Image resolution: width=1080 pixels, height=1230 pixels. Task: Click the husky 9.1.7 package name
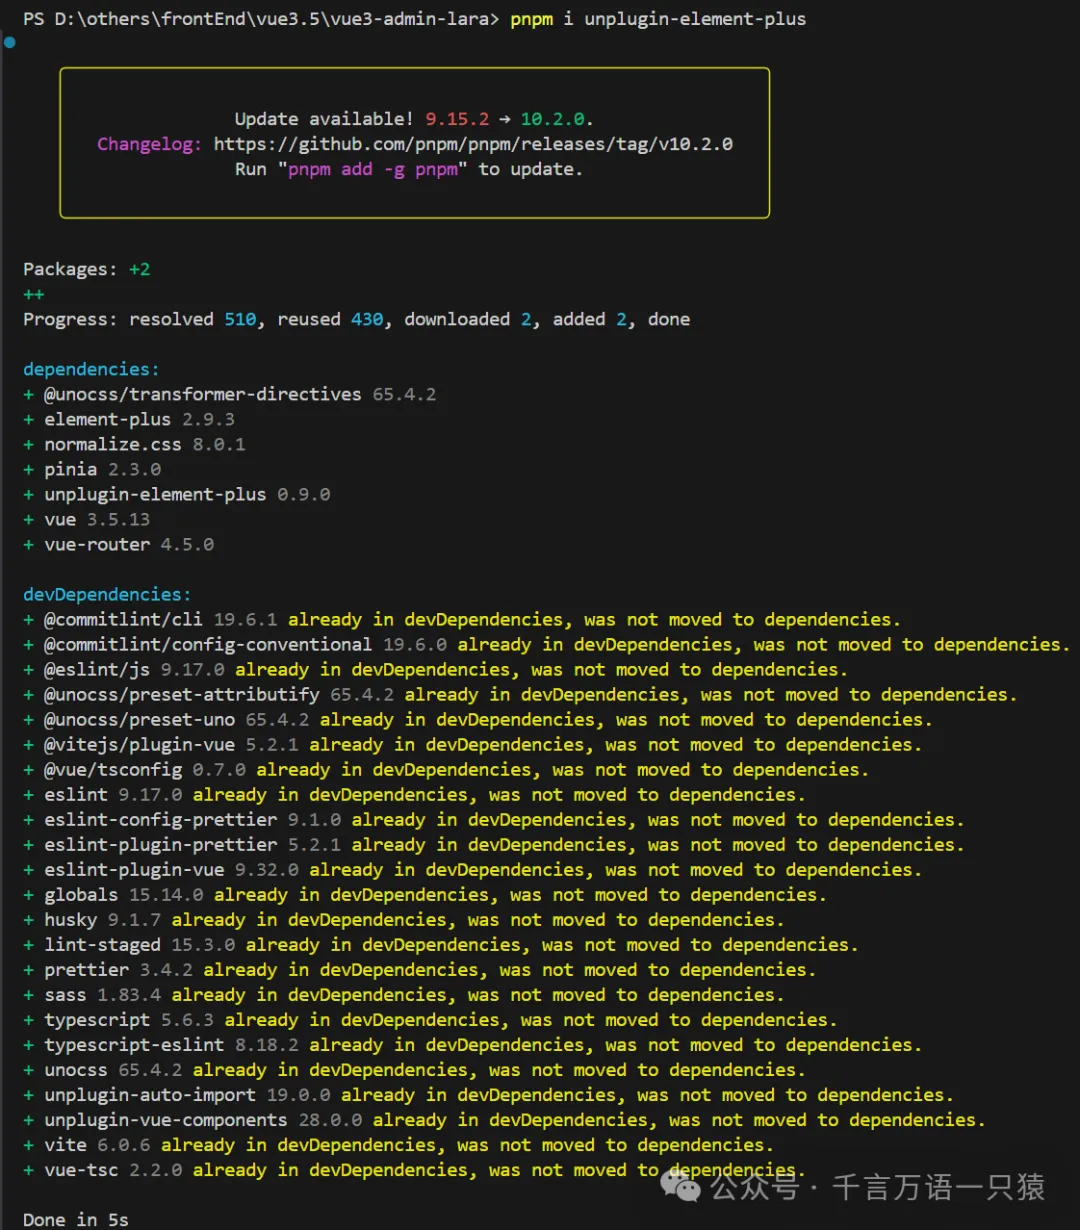click(70, 919)
